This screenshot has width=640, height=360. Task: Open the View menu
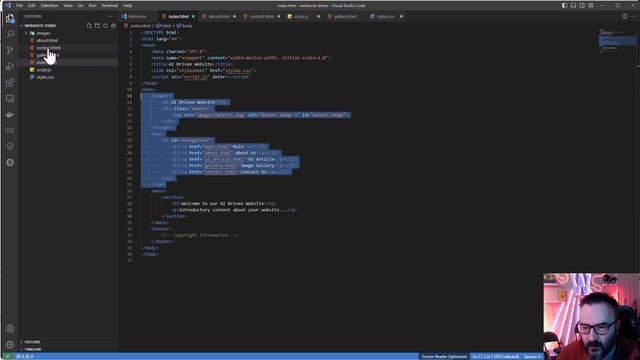[68, 5]
